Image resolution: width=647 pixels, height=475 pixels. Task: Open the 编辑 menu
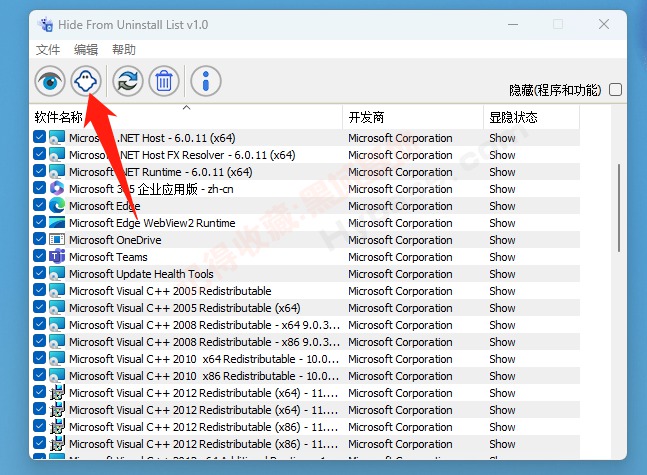pos(86,50)
